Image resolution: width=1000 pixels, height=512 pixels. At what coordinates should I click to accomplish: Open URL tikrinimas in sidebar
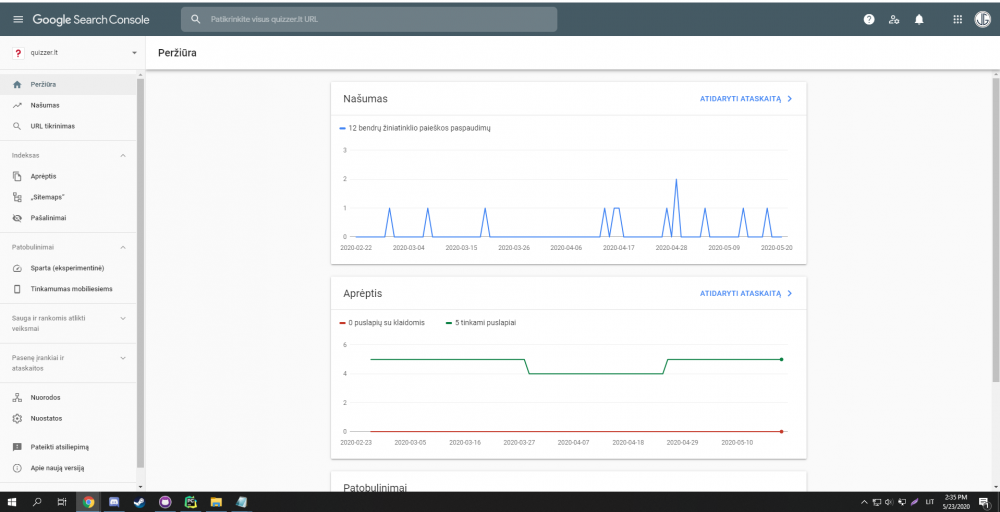click(68, 126)
